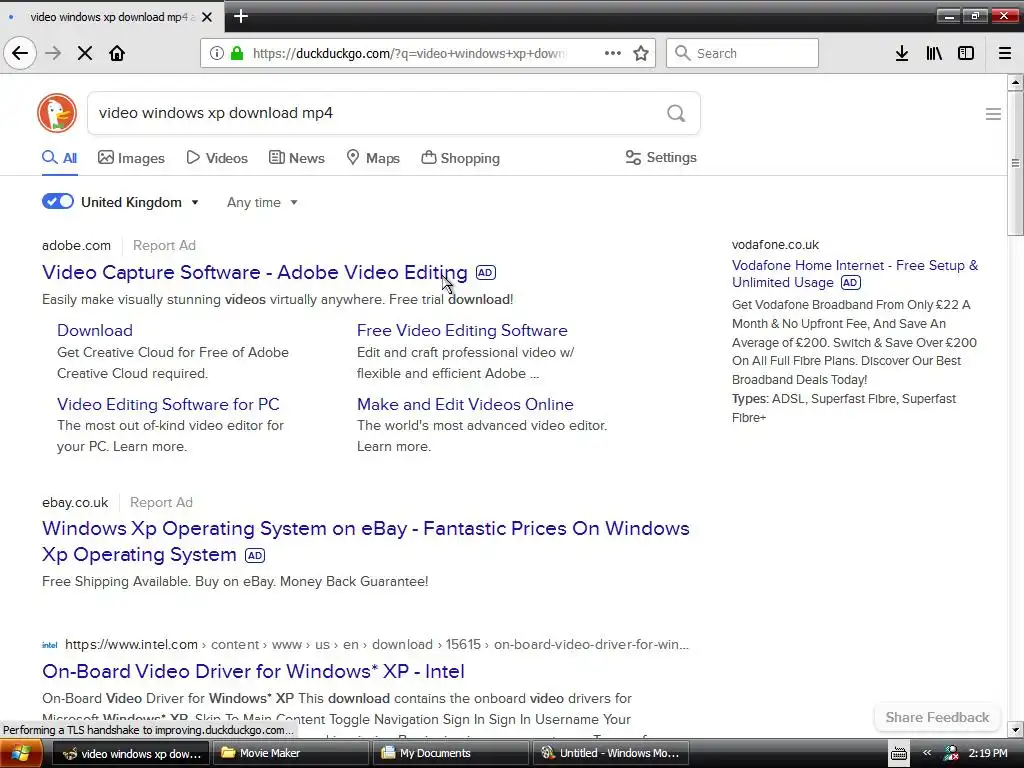Screen dimensions: 1024x768
Task: Toggle the United Kingdom region switch
Action: (x=58, y=201)
